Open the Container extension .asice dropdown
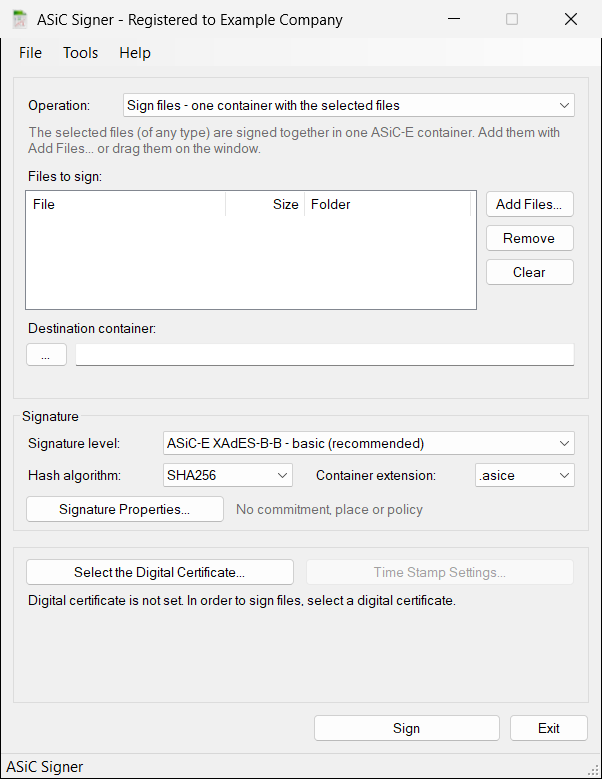The height and width of the screenshot is (779, 602). 525,475
